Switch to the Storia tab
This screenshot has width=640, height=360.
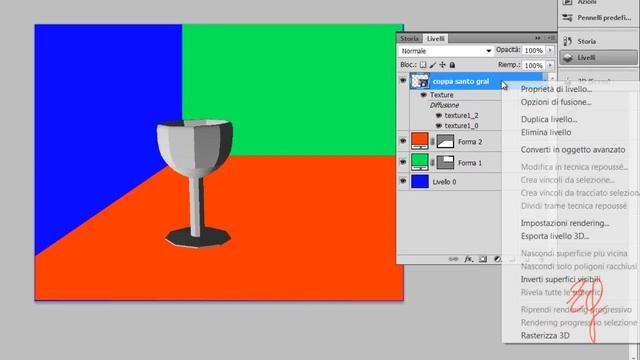tap(409, 38)
